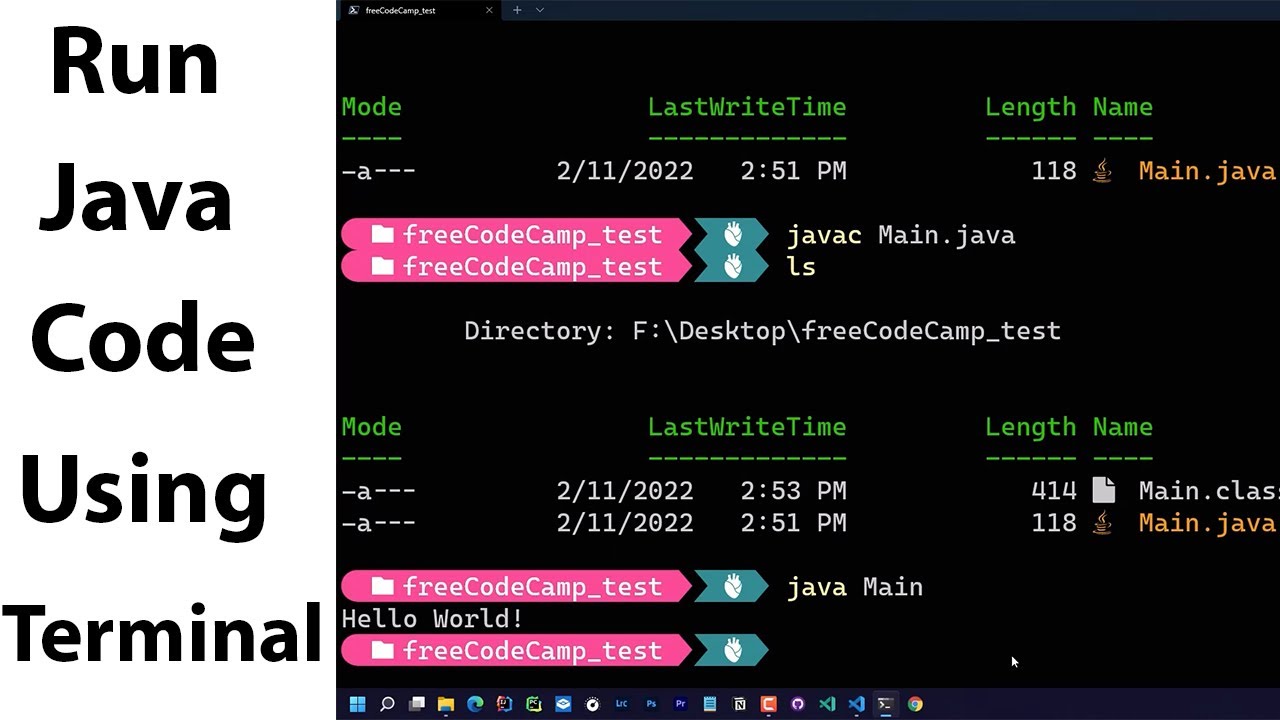Close the freeCodeCamp_test tab
This screenshot has height=720, width=1280.
[x=489, y=10]
